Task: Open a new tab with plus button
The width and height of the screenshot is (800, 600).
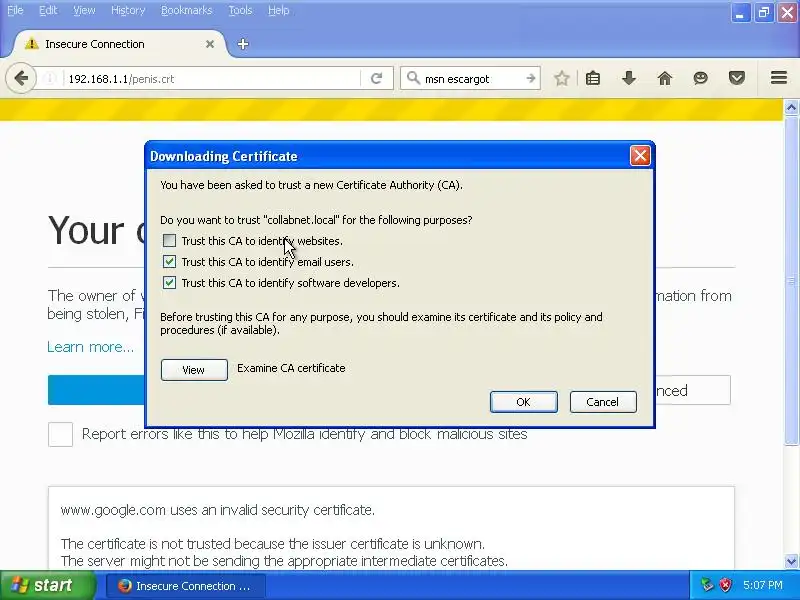Action: [x=243, y=44]
